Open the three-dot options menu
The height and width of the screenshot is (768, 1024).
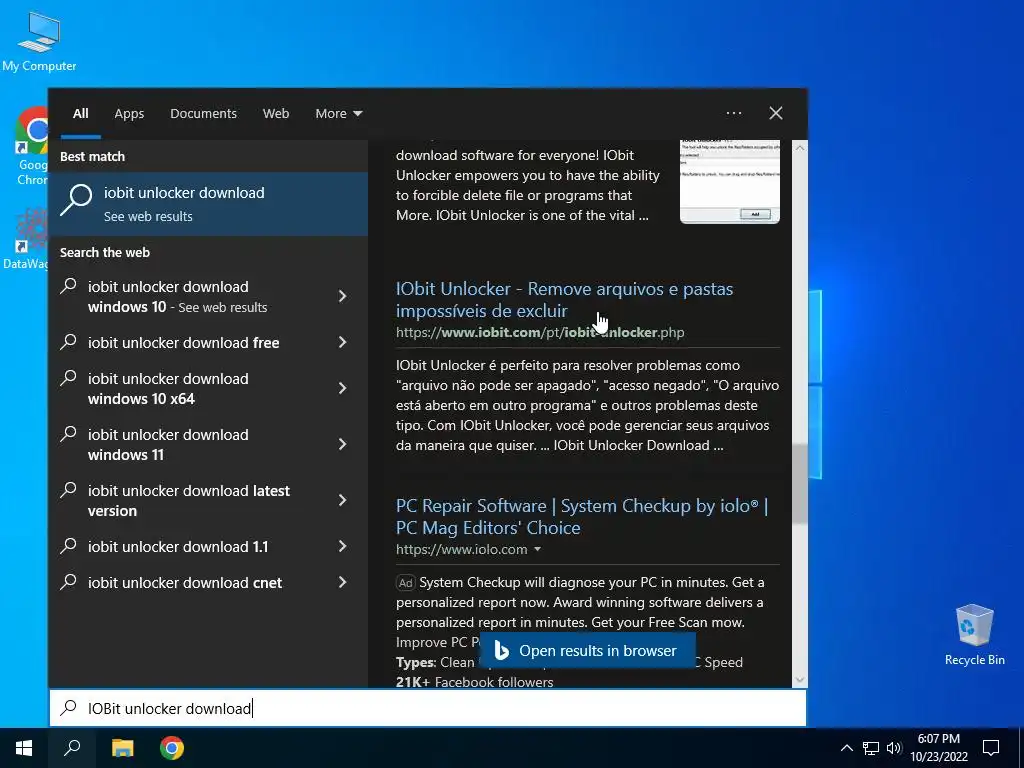734,113
